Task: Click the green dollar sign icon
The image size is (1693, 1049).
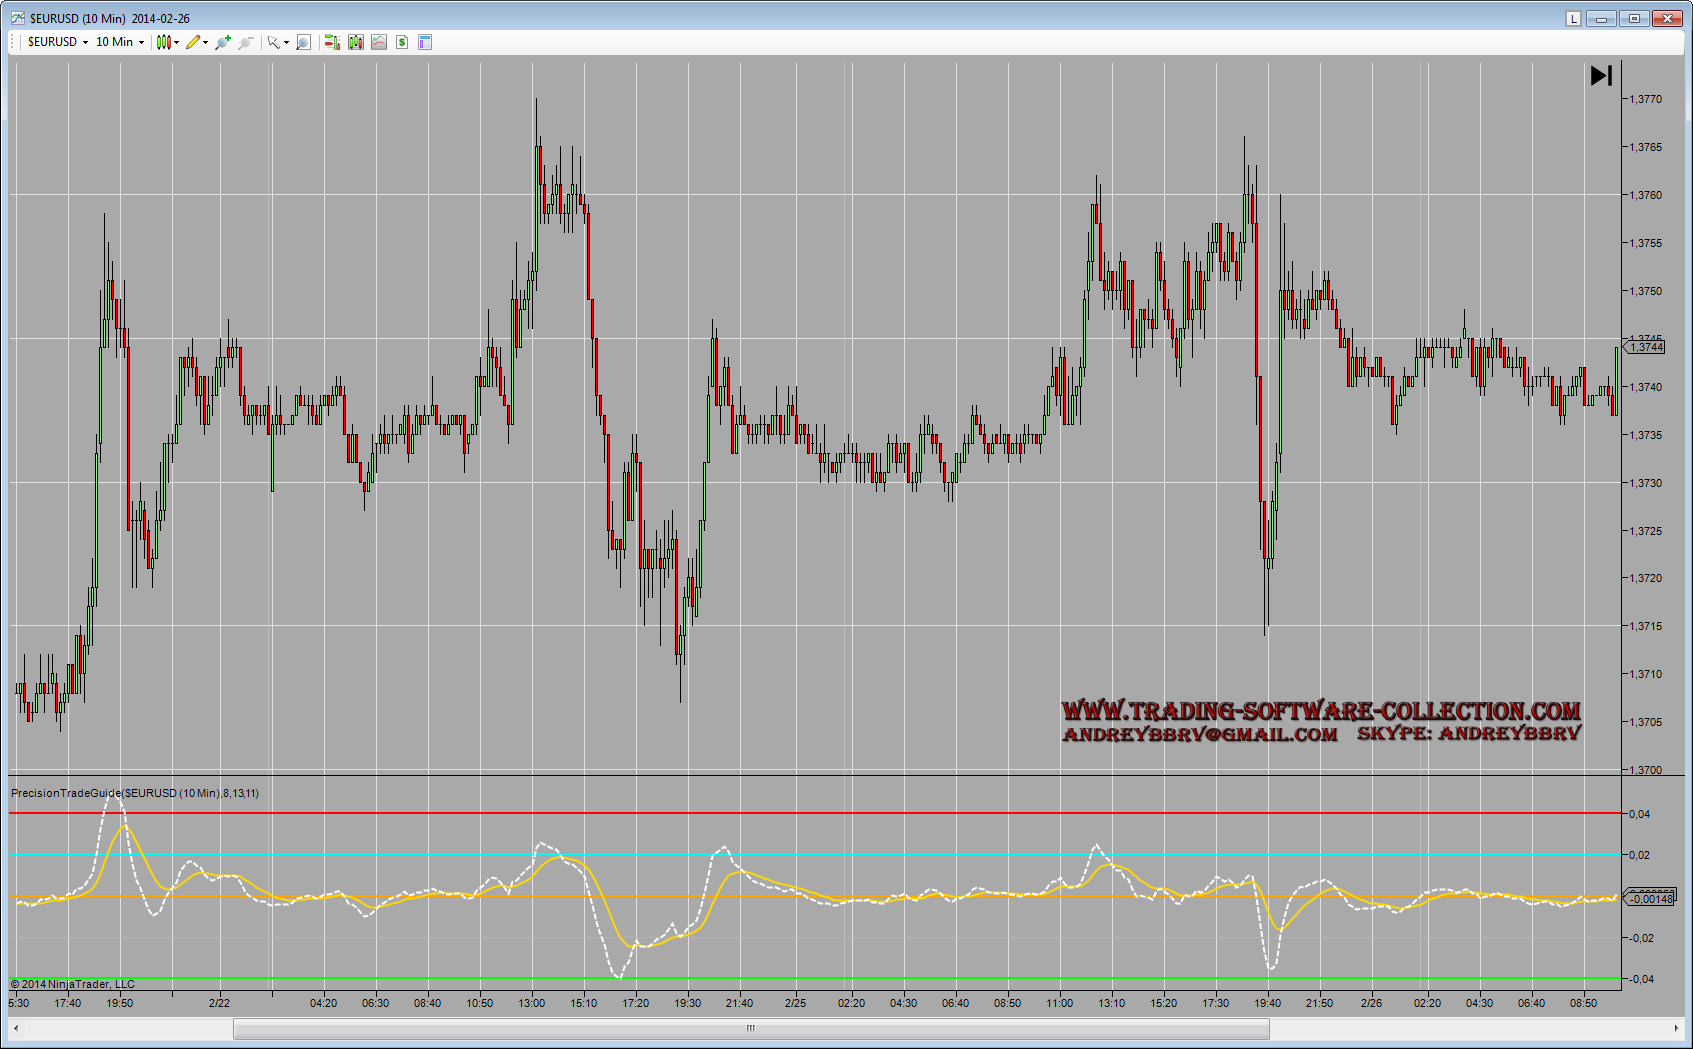Action: click(402, 42)
